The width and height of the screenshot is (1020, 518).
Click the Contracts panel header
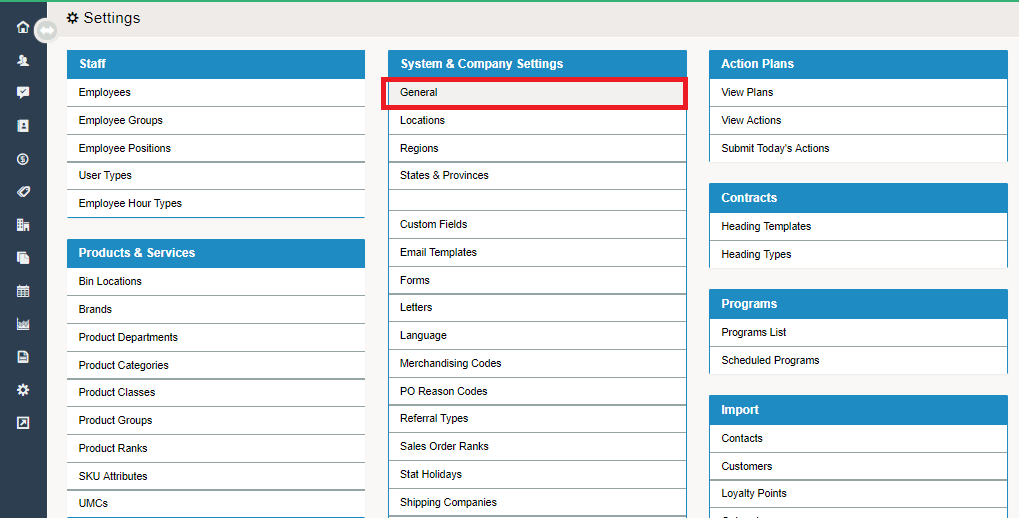click(858, 198)
